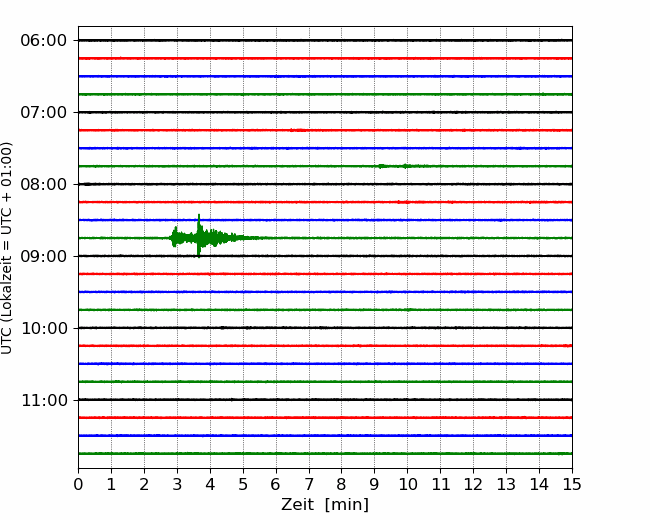Click the x-axis tick label 13

click(506, 484)
